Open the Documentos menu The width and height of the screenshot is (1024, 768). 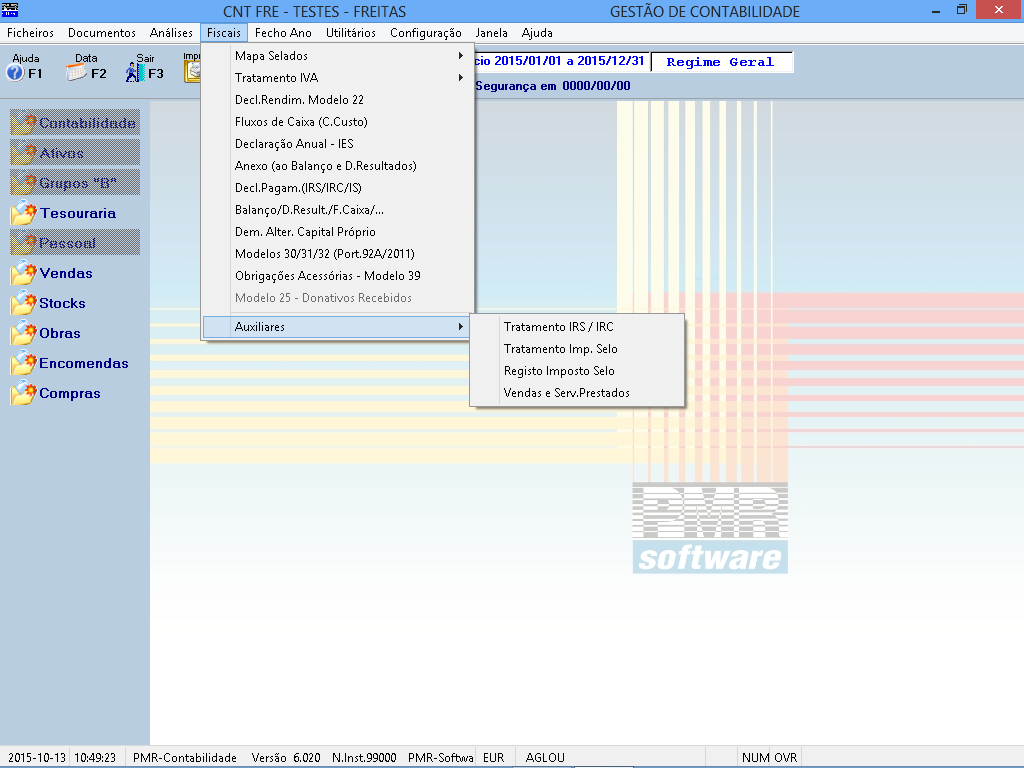(x=102, y=33)
